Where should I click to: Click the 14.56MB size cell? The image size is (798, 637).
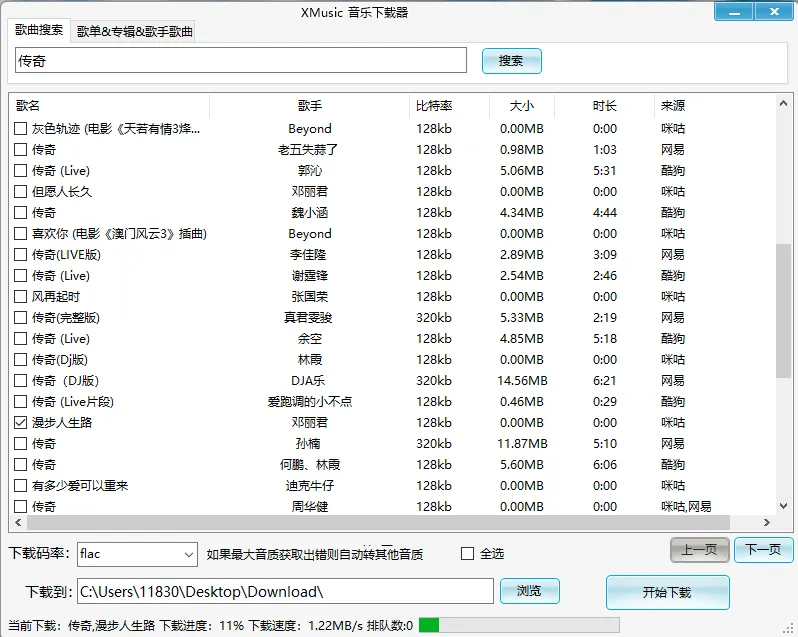click(x=522, y=381)
